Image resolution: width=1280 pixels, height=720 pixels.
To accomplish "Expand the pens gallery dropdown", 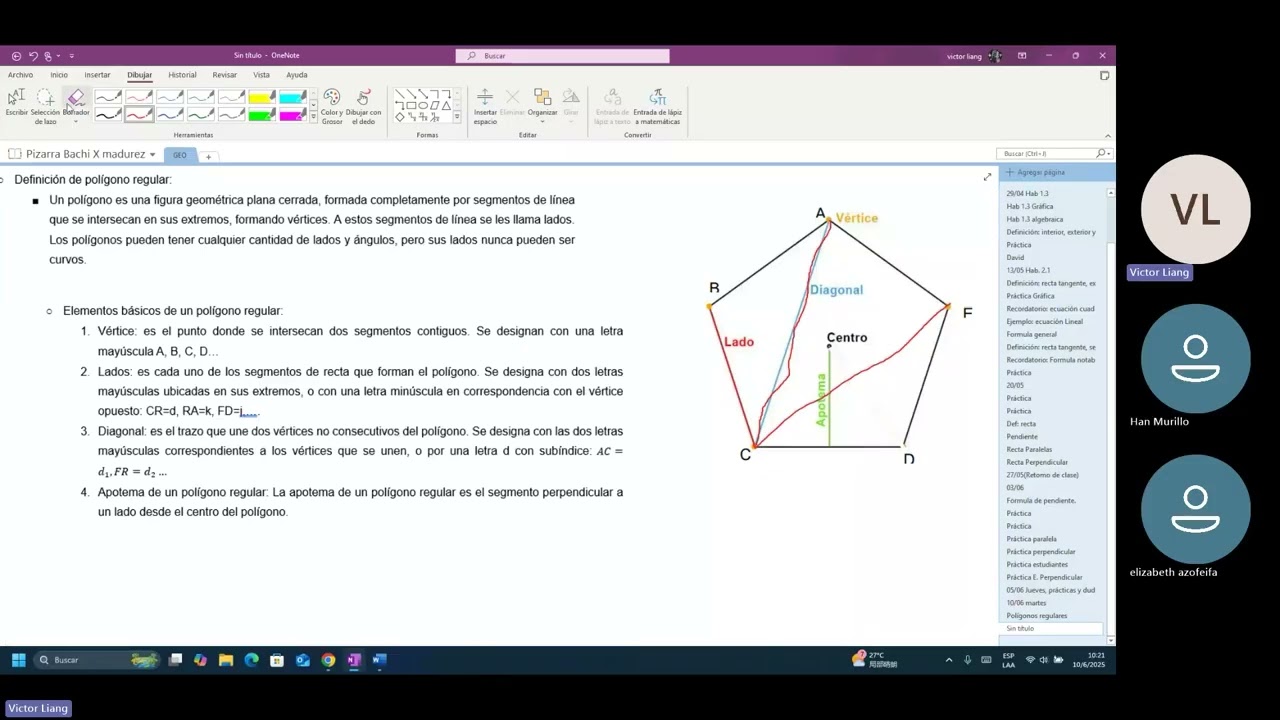I will pos(313,118).
